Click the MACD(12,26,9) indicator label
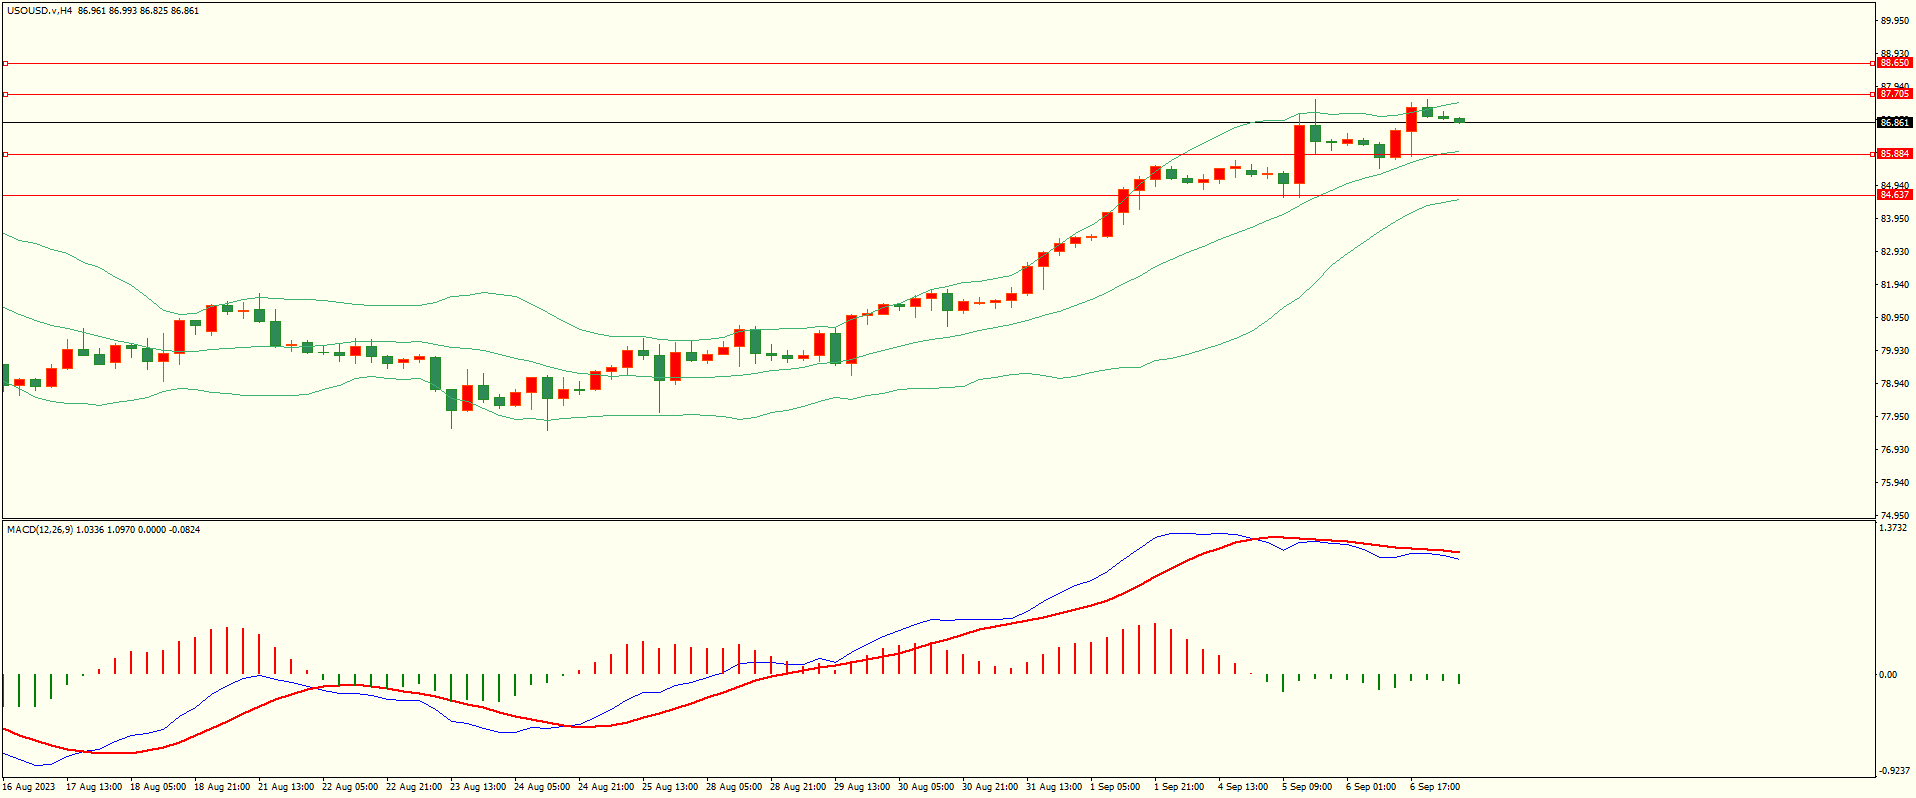Image resolution: width=1916 pixels, height=798 pixels. click(x=40, y=529)
